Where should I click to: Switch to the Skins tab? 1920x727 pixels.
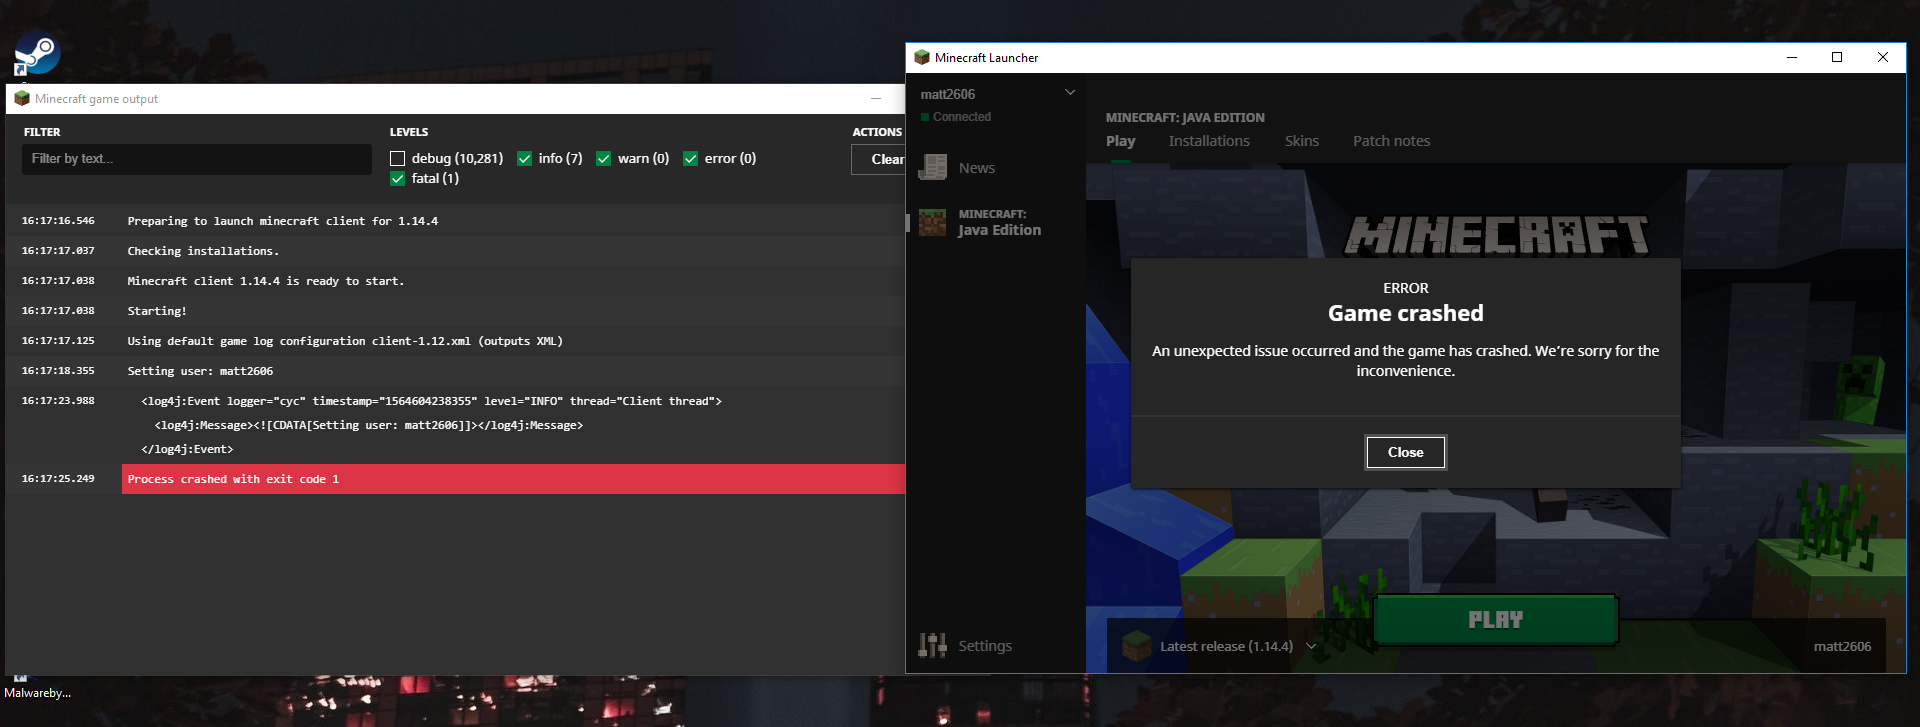pos(1302,141)
